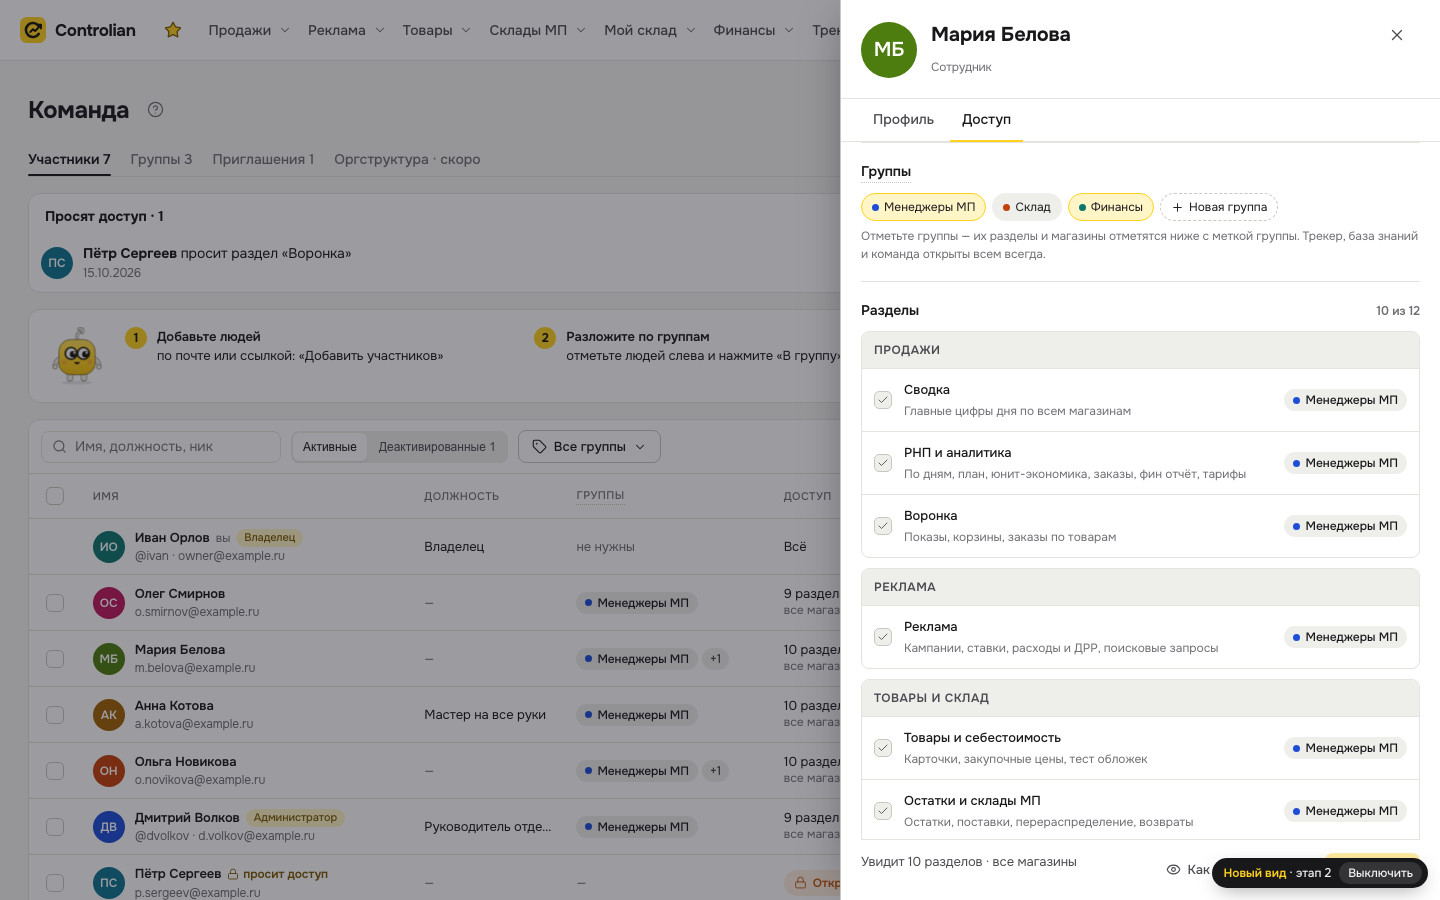Click Анна Котова's АК avatar
1440x900 pixels.
109,715
